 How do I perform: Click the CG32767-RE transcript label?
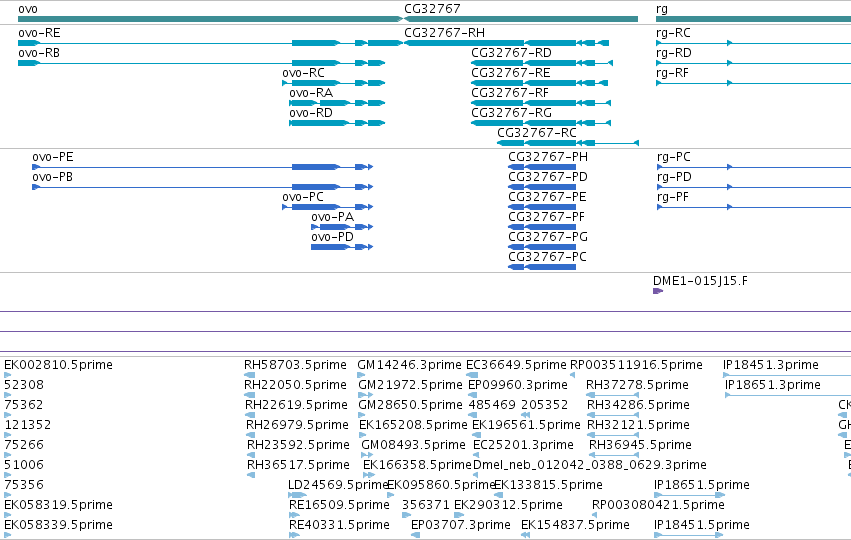511,73
